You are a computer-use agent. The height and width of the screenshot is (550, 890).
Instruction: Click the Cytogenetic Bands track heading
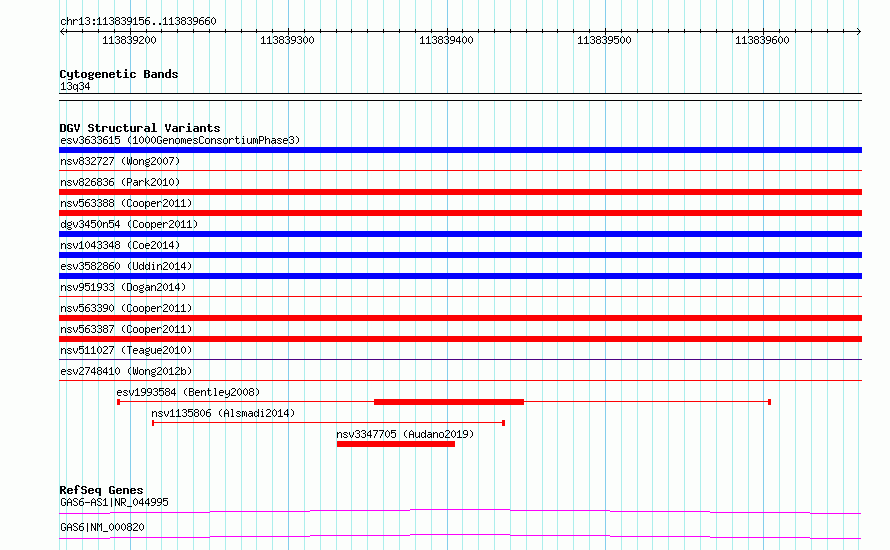click(119, 74)
